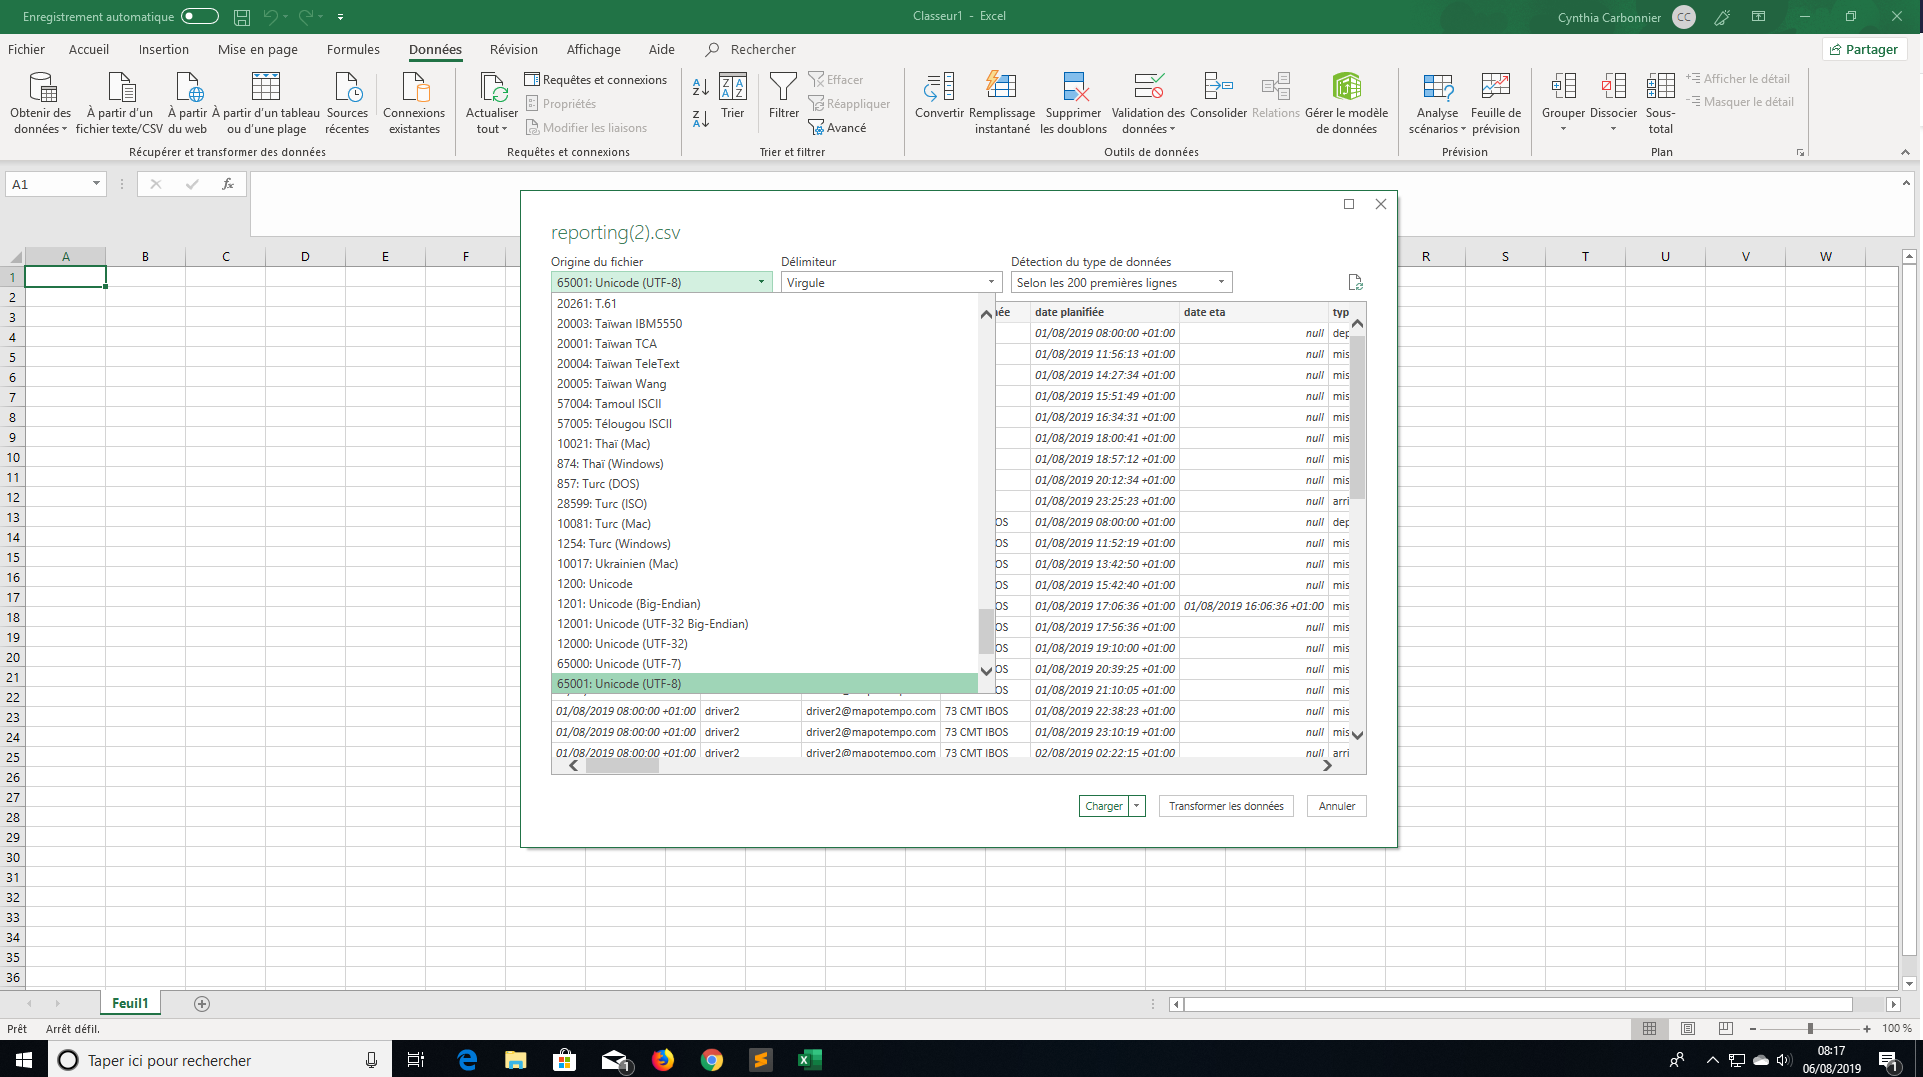The image size is (1923, 1077).
Task: Click the Transformer les données button
Action: [x=1226, y=806]
